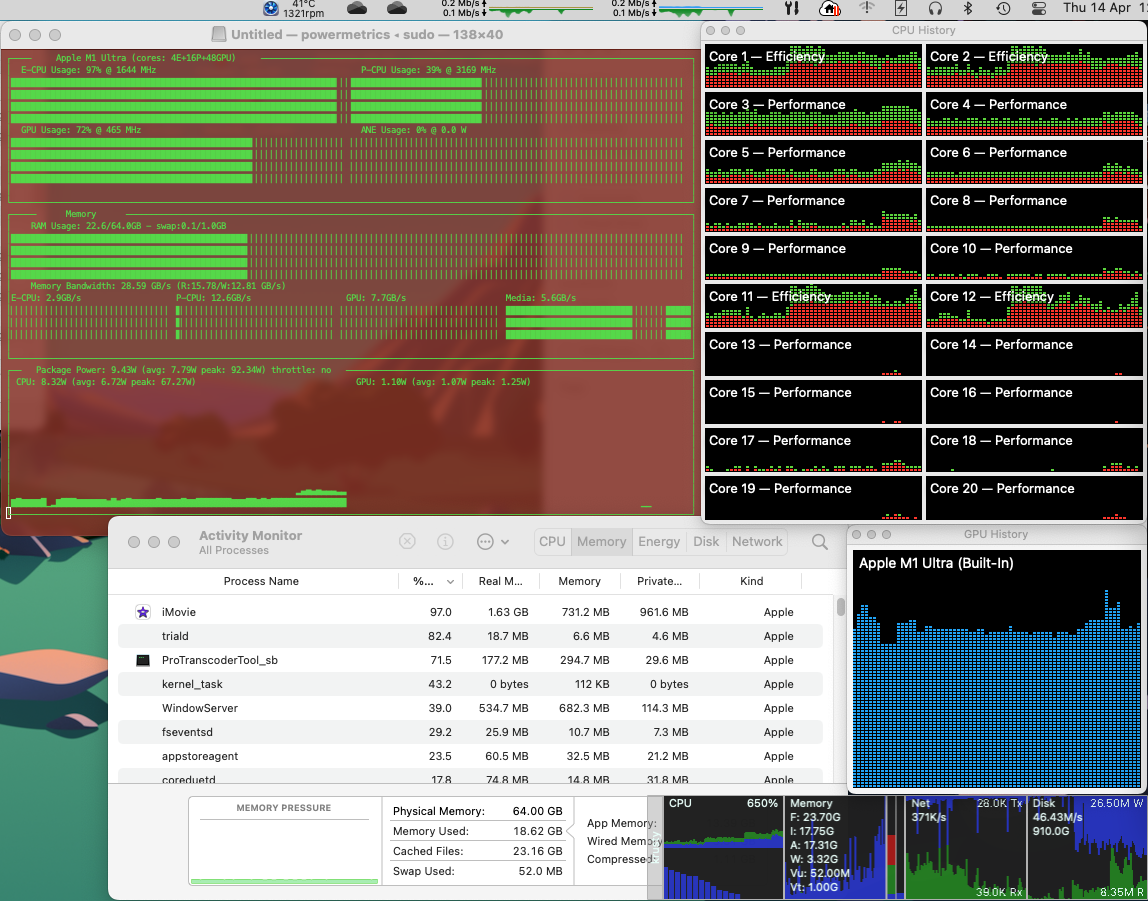Viewport: 1148px width, 901px height.
Task: Click the temperature and fan speed monitor icon
Action: point(271,8)
